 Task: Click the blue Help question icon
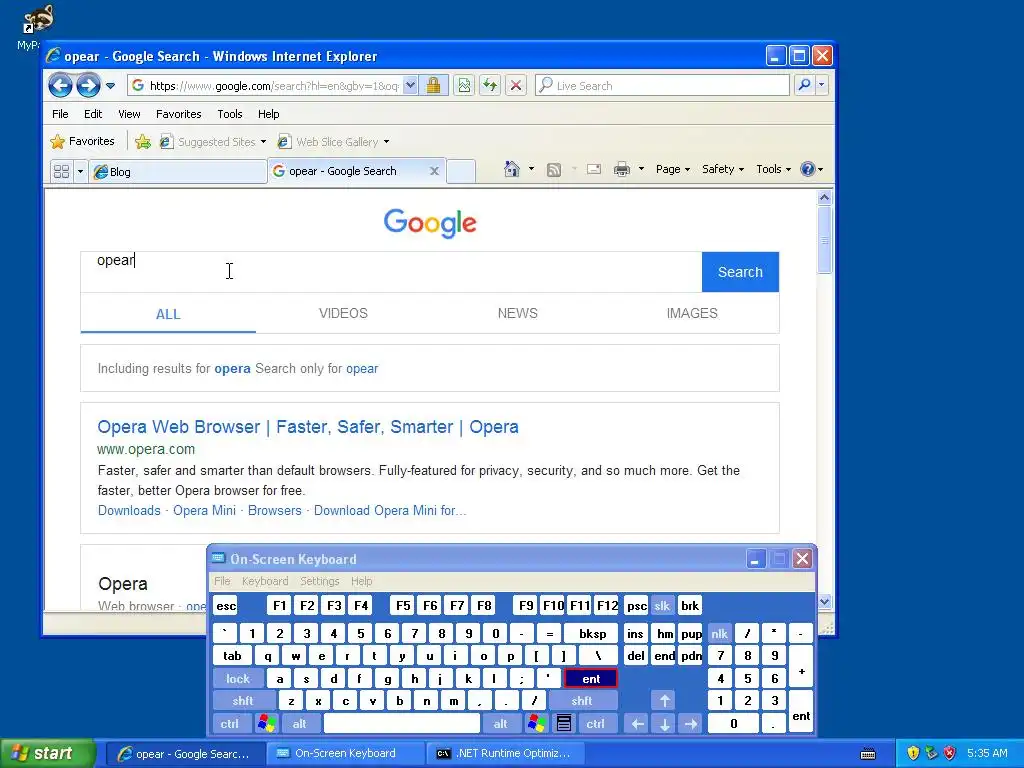(808, 169)
